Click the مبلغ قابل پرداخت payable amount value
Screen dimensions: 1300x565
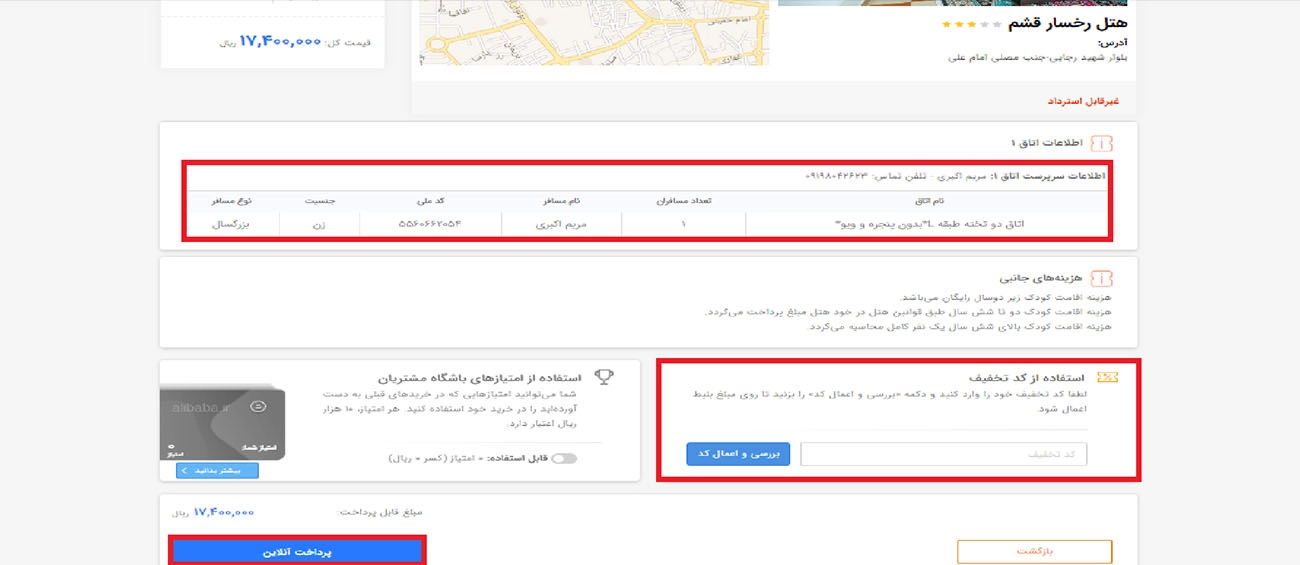(224, 512)
